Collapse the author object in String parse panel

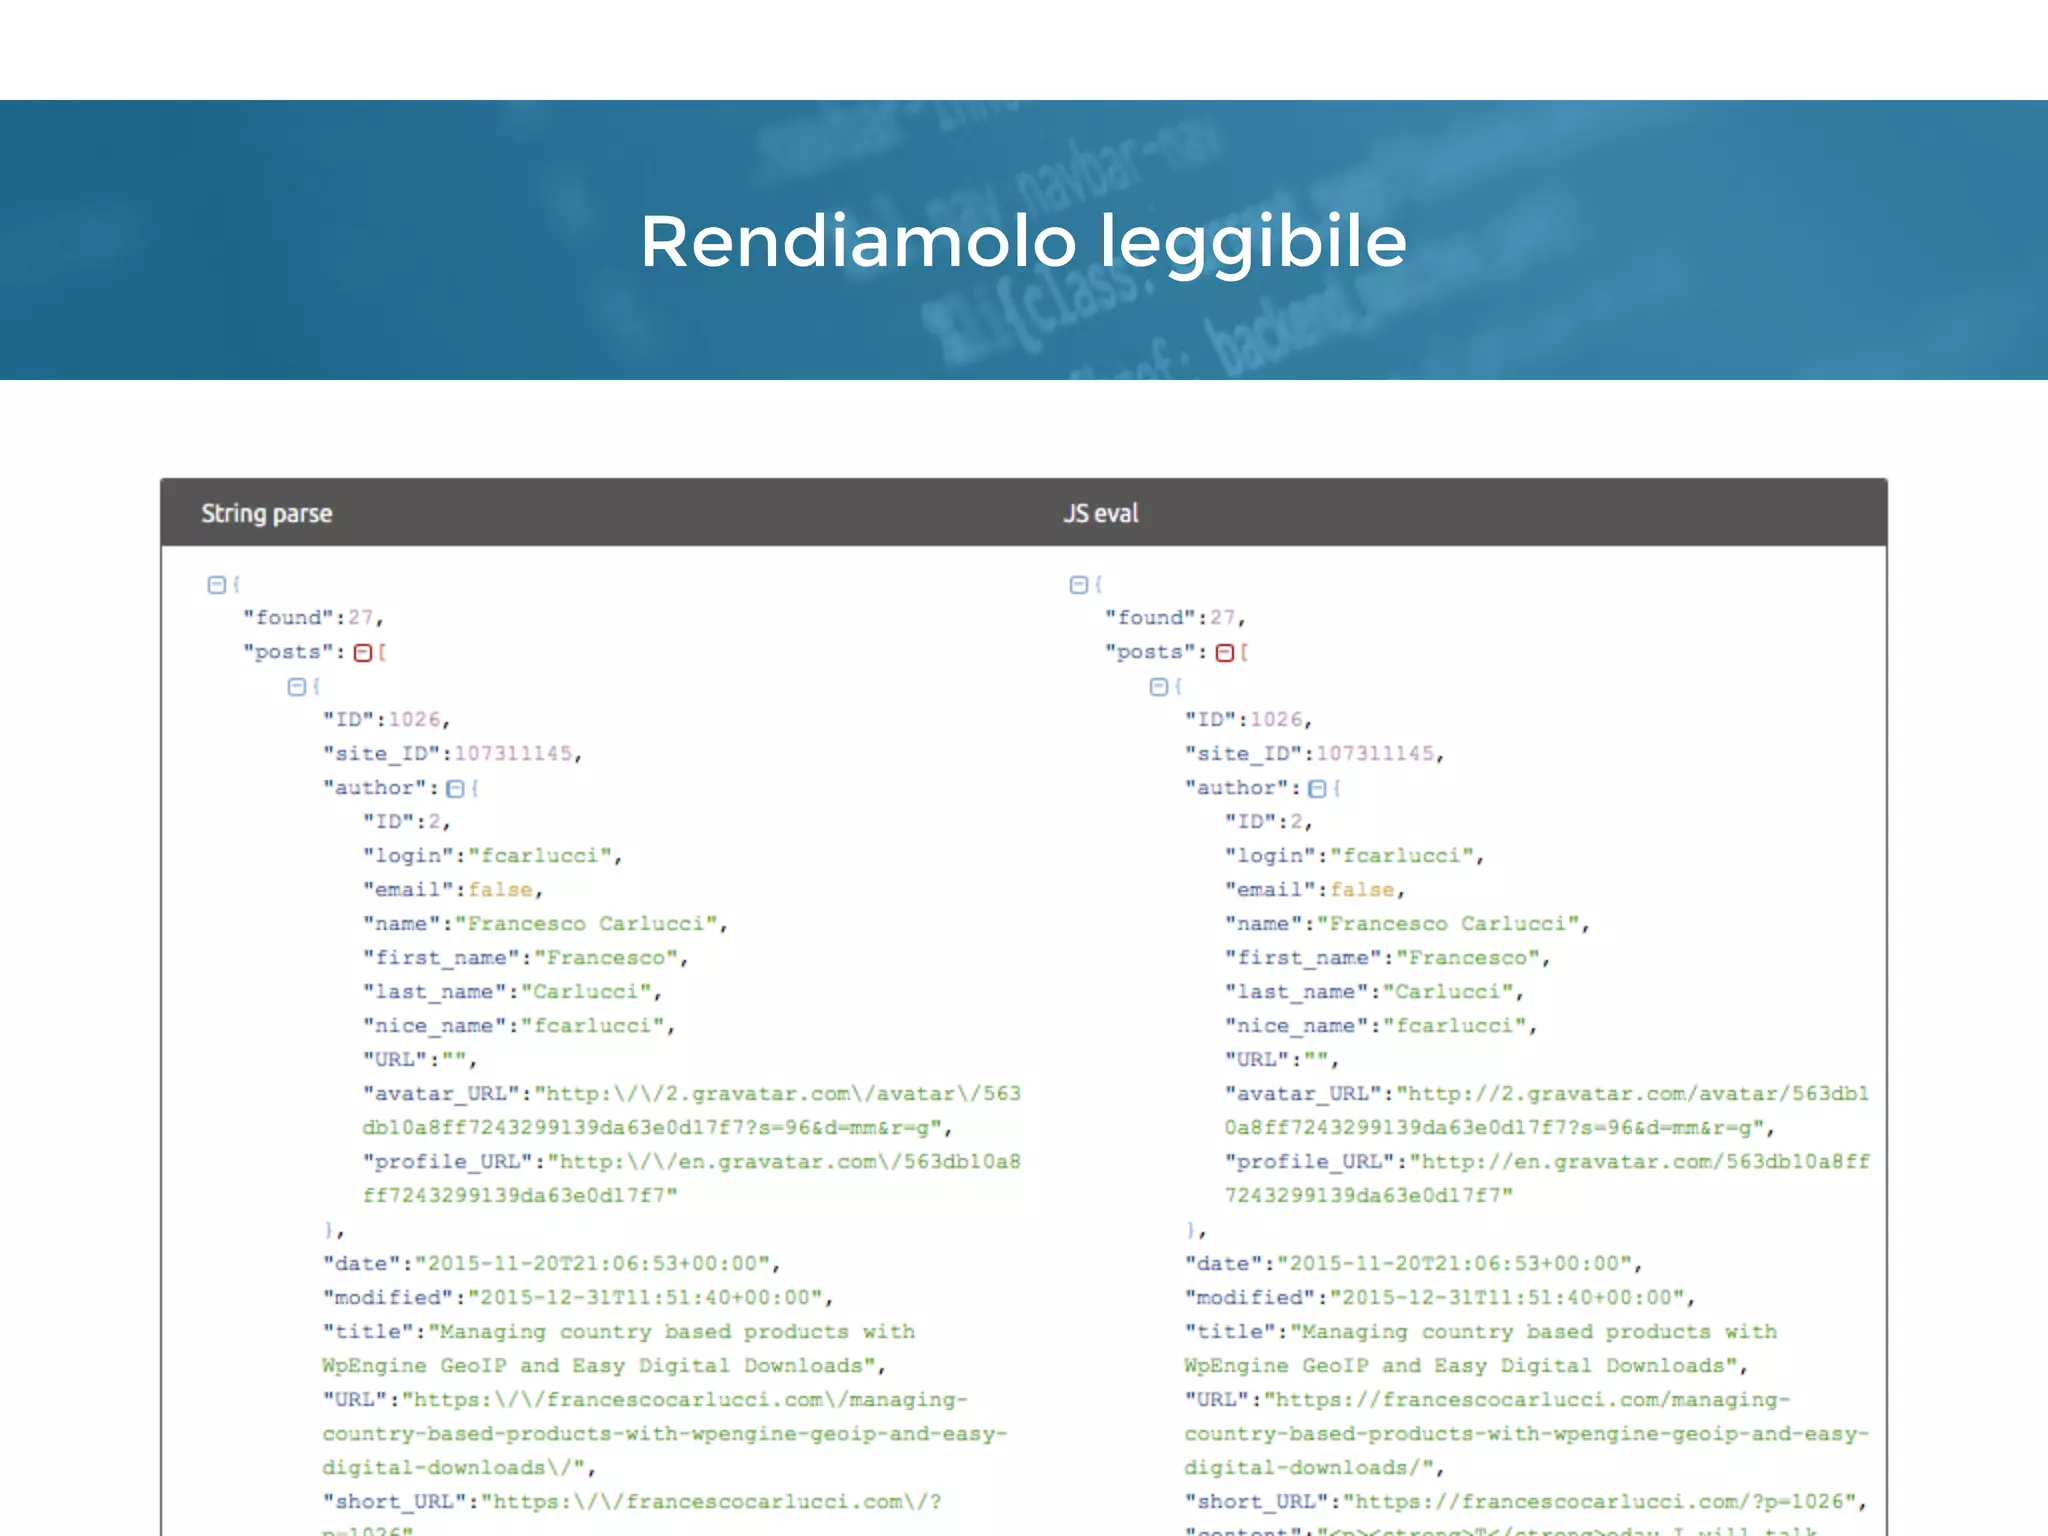pyautogui.click(x=455, y=788)
